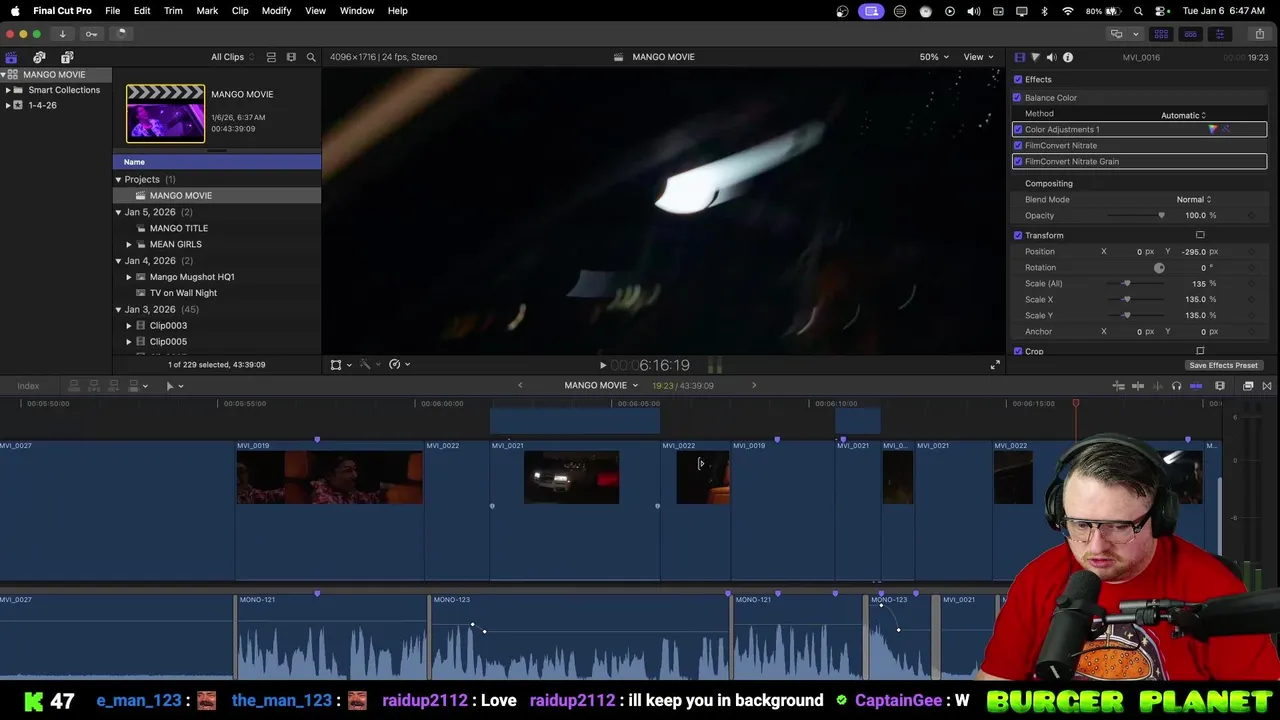The image size is (1280, 720).
Task: Disable the Balance Color checkbox
Action: tap(1018, 97)
